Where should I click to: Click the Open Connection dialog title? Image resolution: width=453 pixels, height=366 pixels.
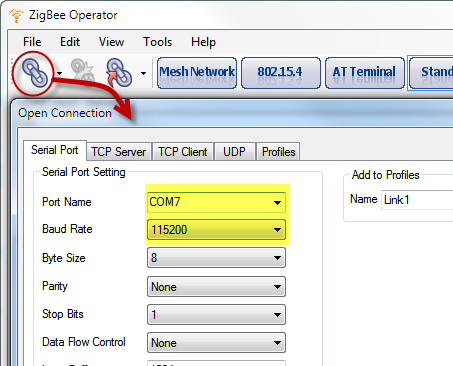[65, 113]
